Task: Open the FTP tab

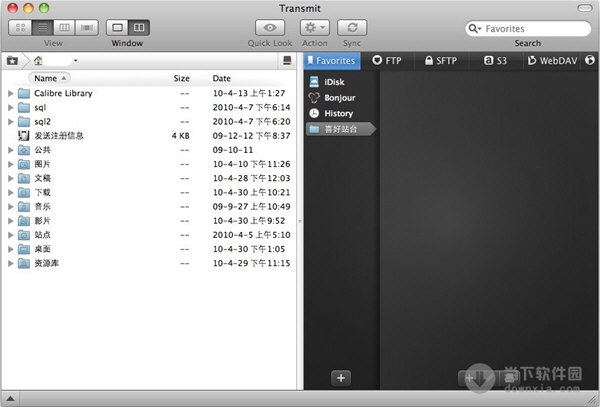Action: (x=387, y=60)
